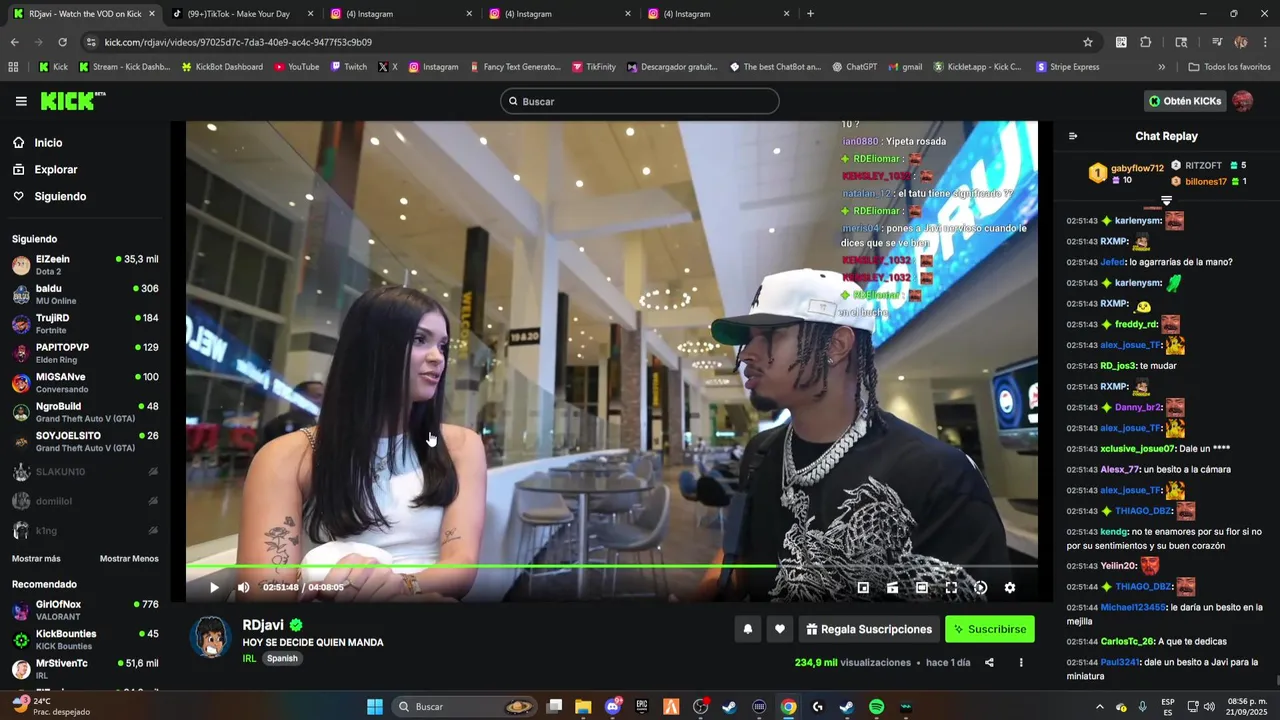The width and height of the screenshot is (1280, 720).
Task: Open ChatGPT bookmark
Action: coord(853,67)
